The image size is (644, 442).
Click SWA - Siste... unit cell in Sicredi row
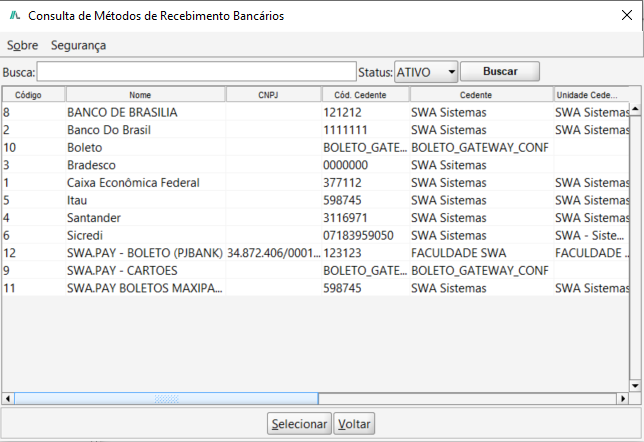tap(589, 235)
